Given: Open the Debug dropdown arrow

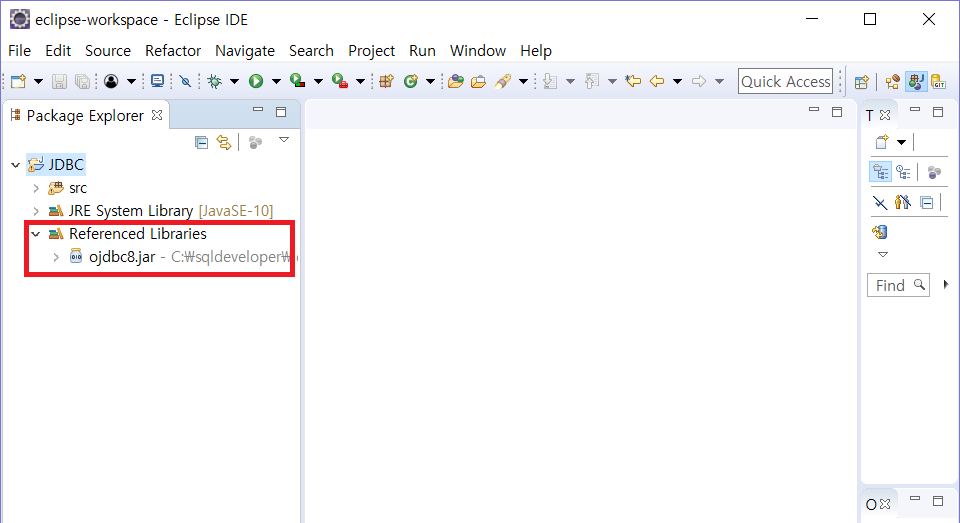Looking at the screenshot, I should click(x=234, y=81).
